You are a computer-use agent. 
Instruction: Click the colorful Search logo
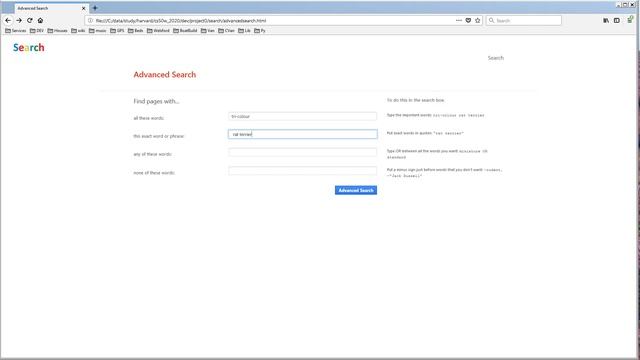click(29, 48)
